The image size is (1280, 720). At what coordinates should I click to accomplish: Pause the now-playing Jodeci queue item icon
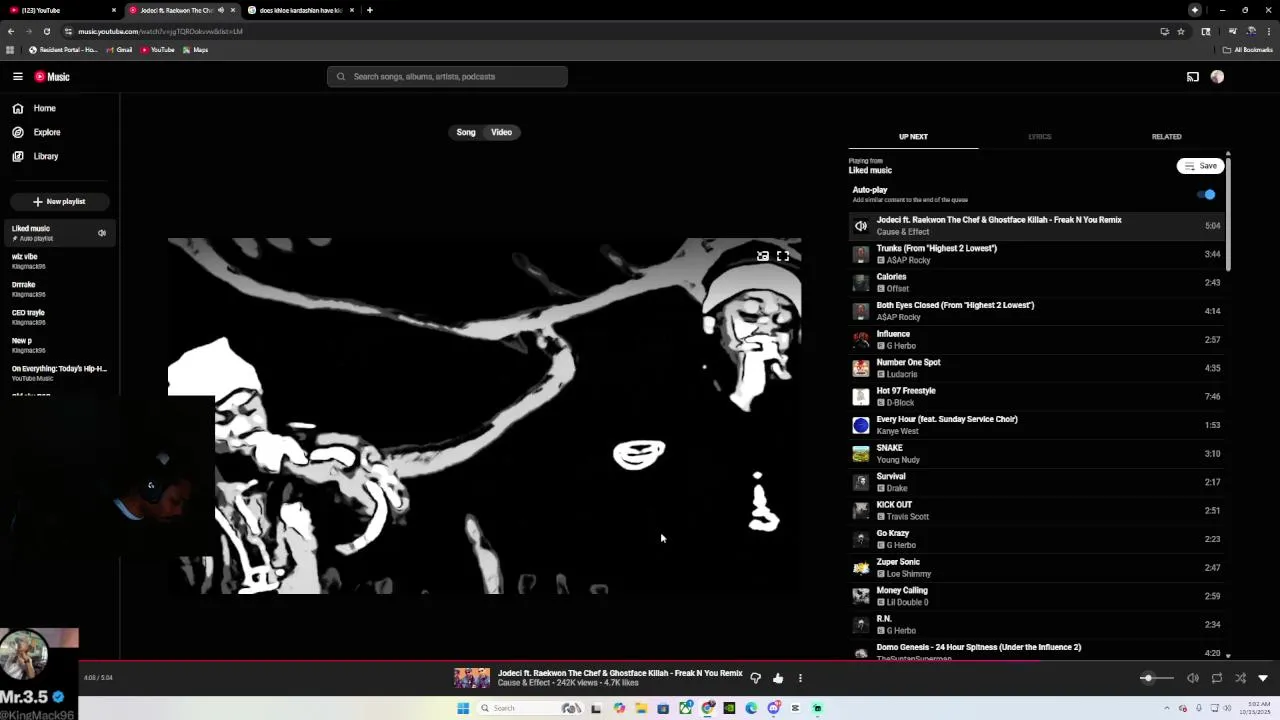(861, 226)
